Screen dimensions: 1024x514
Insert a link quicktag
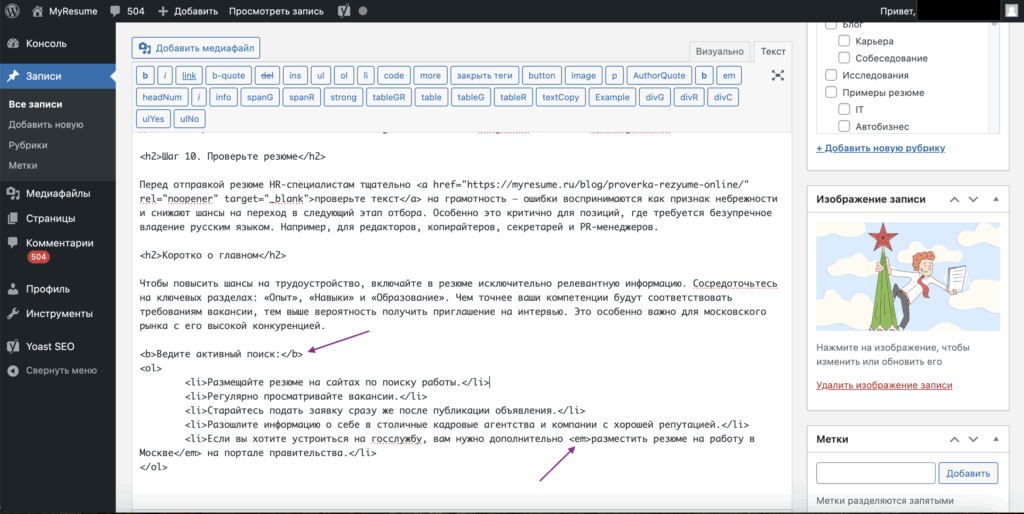coord(189,76)
